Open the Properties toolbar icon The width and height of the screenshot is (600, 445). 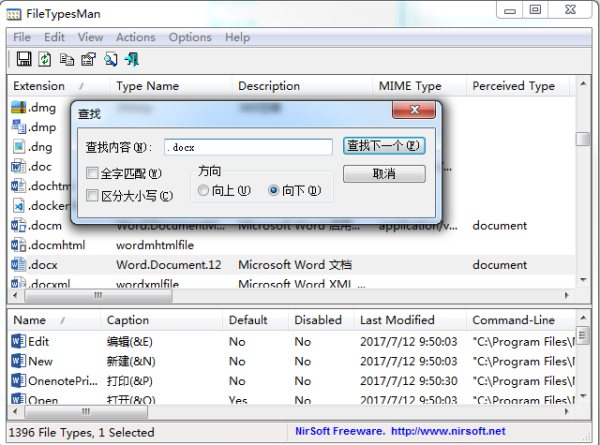click(x=88, y=59)
